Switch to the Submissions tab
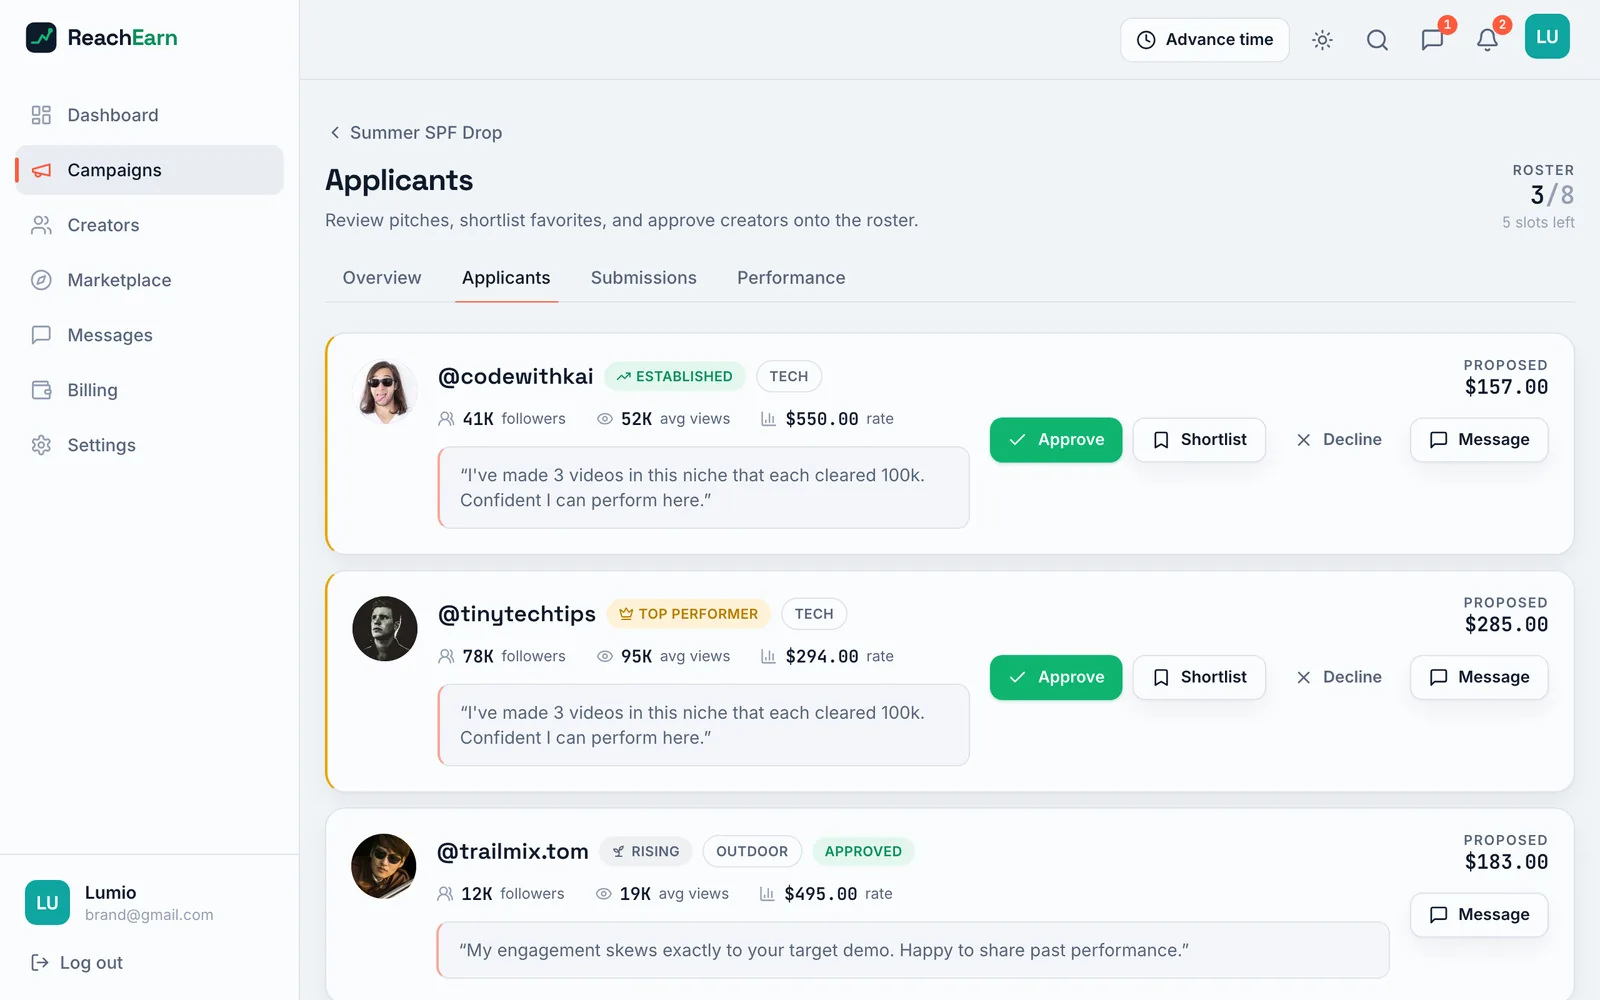 644,278
